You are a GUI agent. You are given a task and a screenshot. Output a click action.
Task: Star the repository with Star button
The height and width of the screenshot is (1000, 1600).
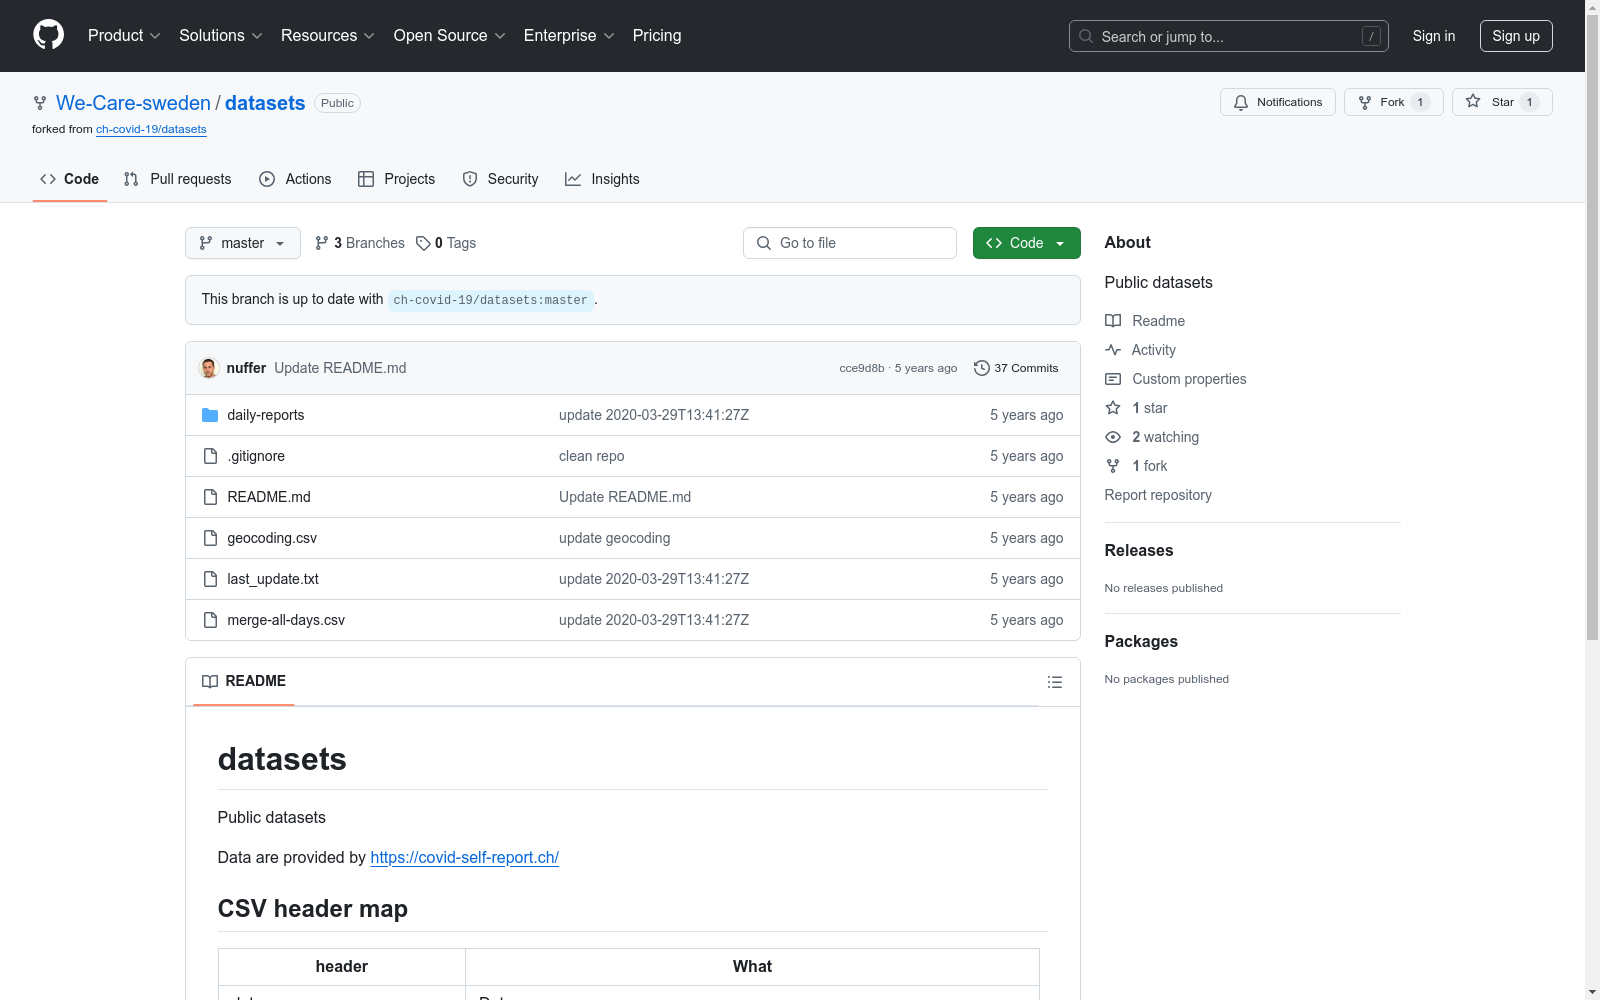[x=1502, y=102]
